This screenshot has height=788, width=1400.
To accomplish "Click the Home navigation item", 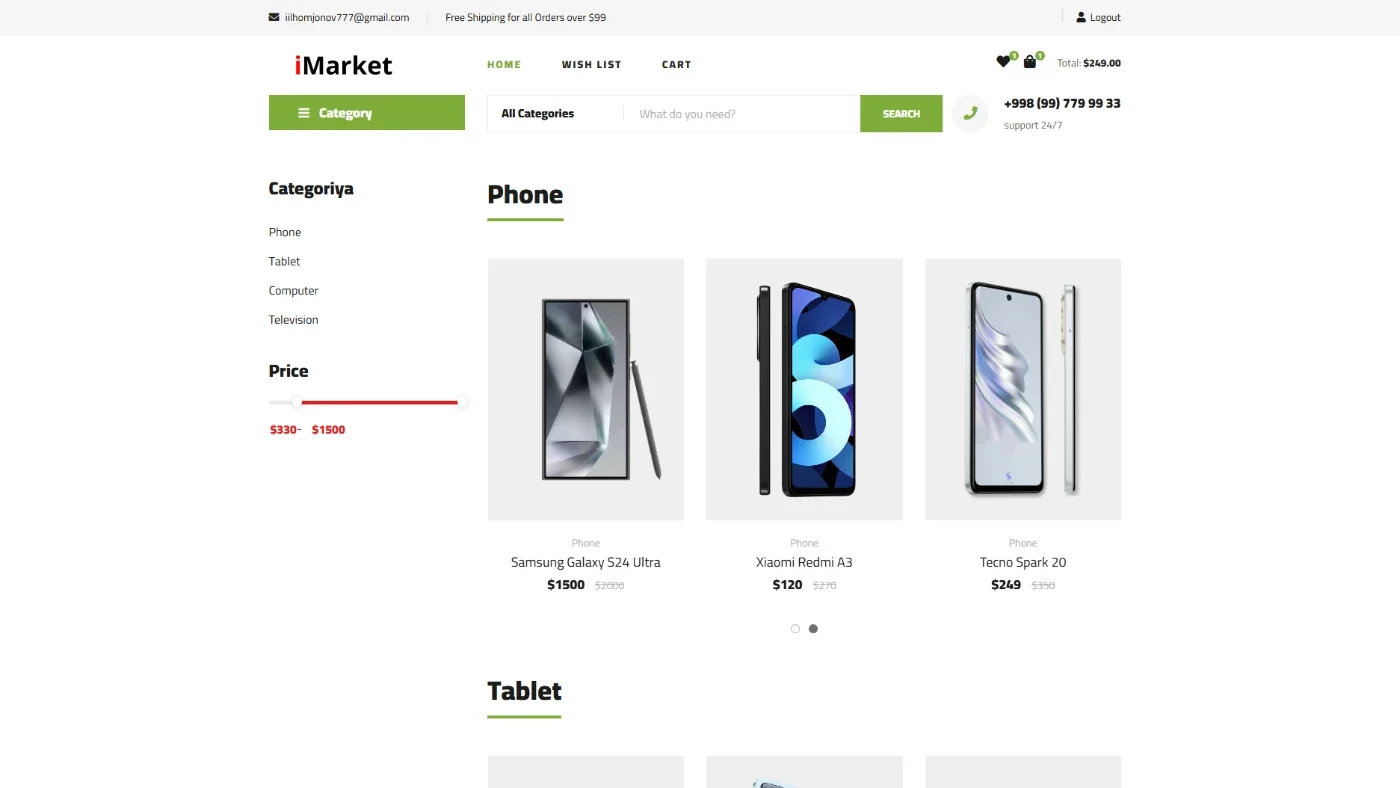I will pyautogui.click(x=504, y=64).
